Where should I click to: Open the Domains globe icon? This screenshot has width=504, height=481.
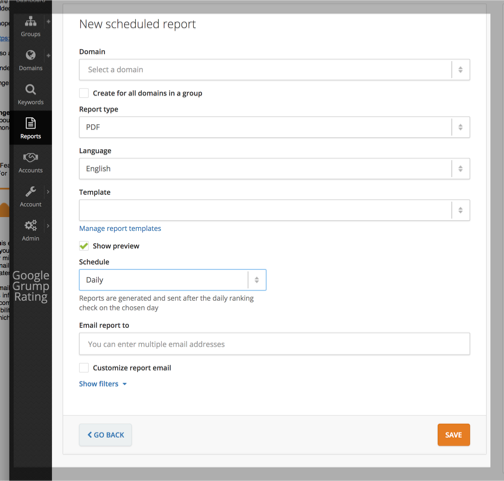tap(30, 55)
